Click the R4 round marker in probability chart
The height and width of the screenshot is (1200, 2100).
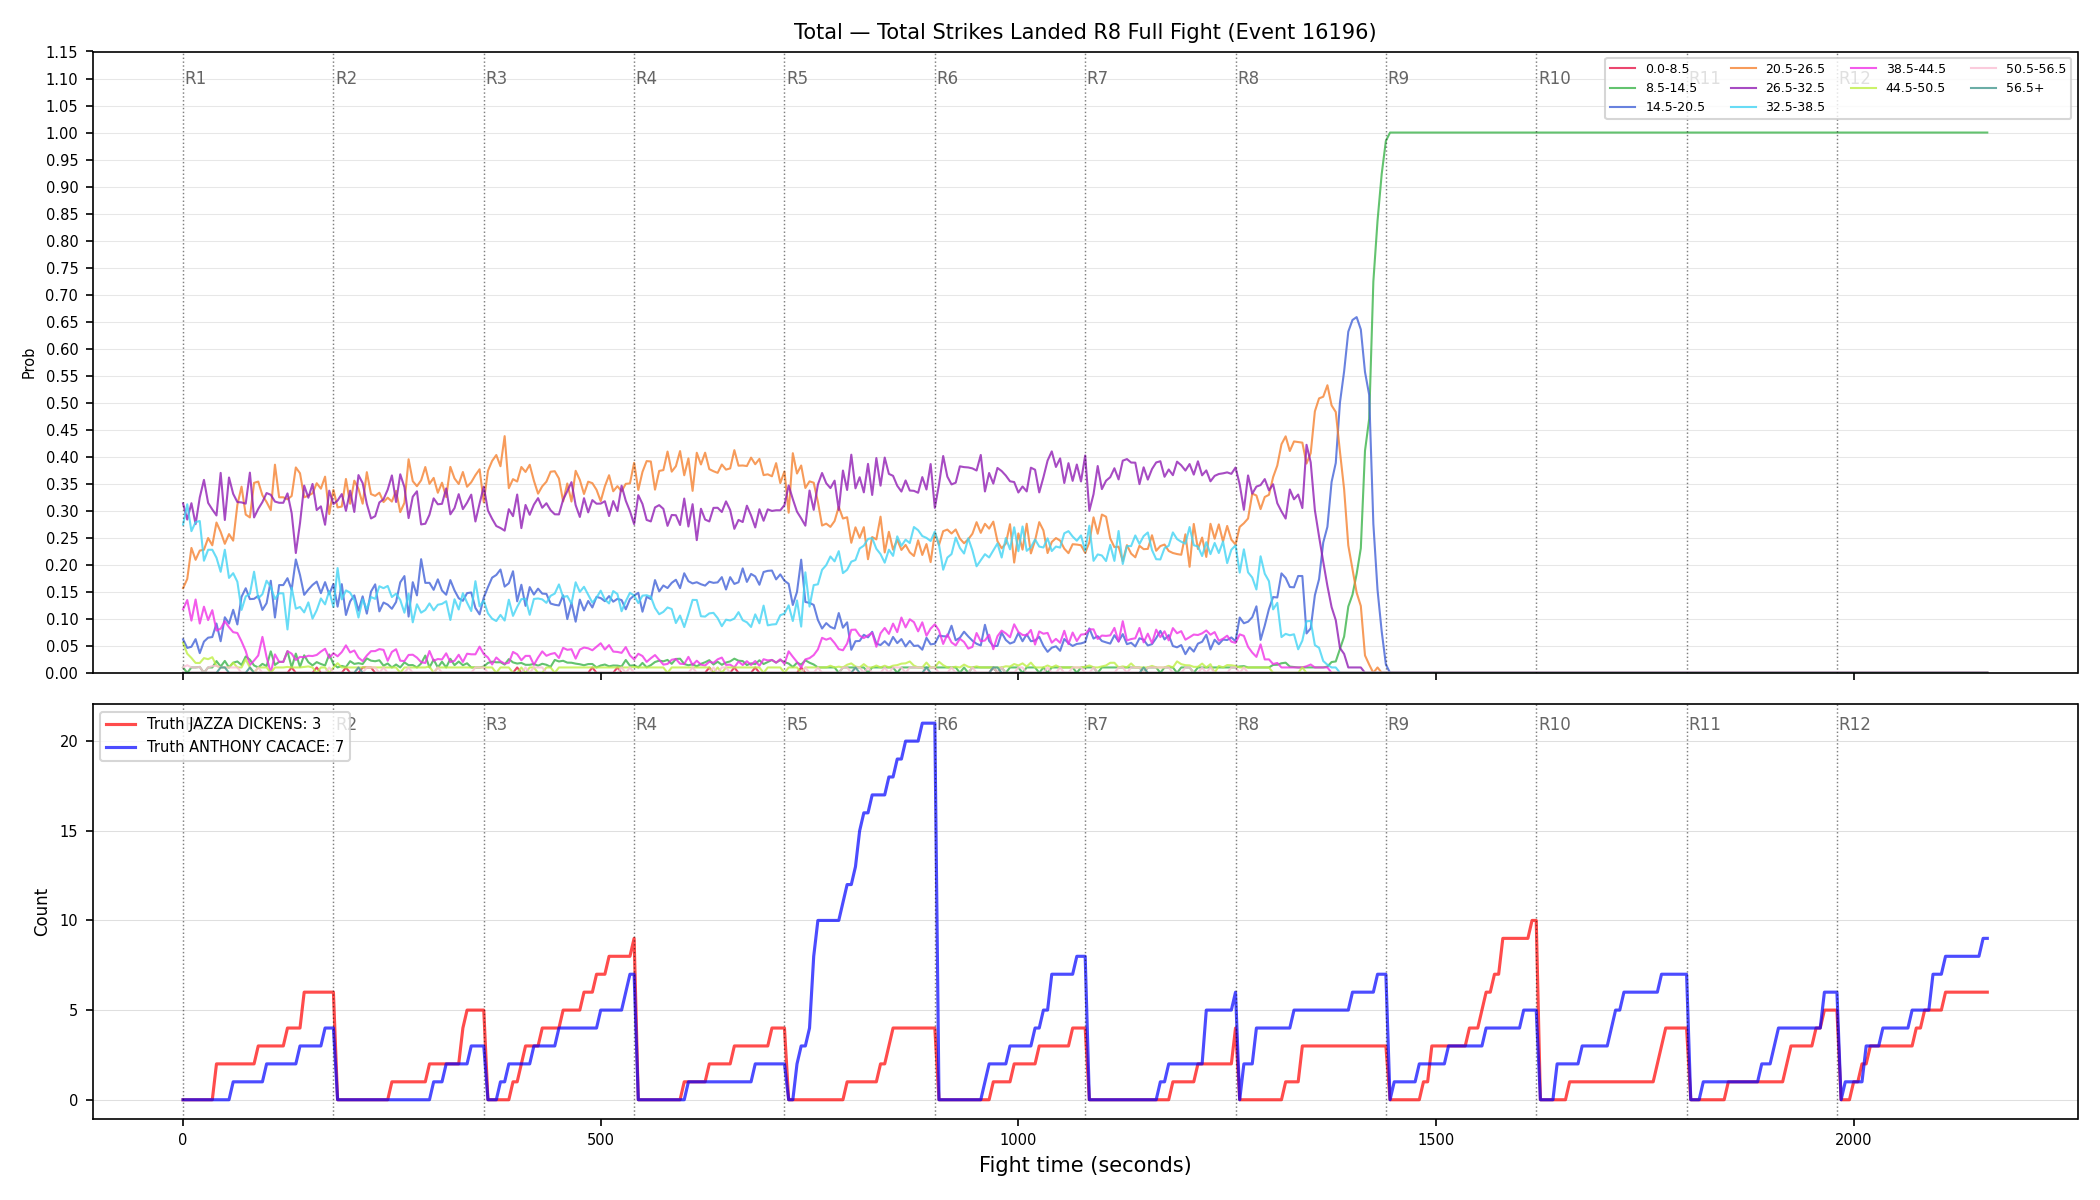click(x=646, y=78)
